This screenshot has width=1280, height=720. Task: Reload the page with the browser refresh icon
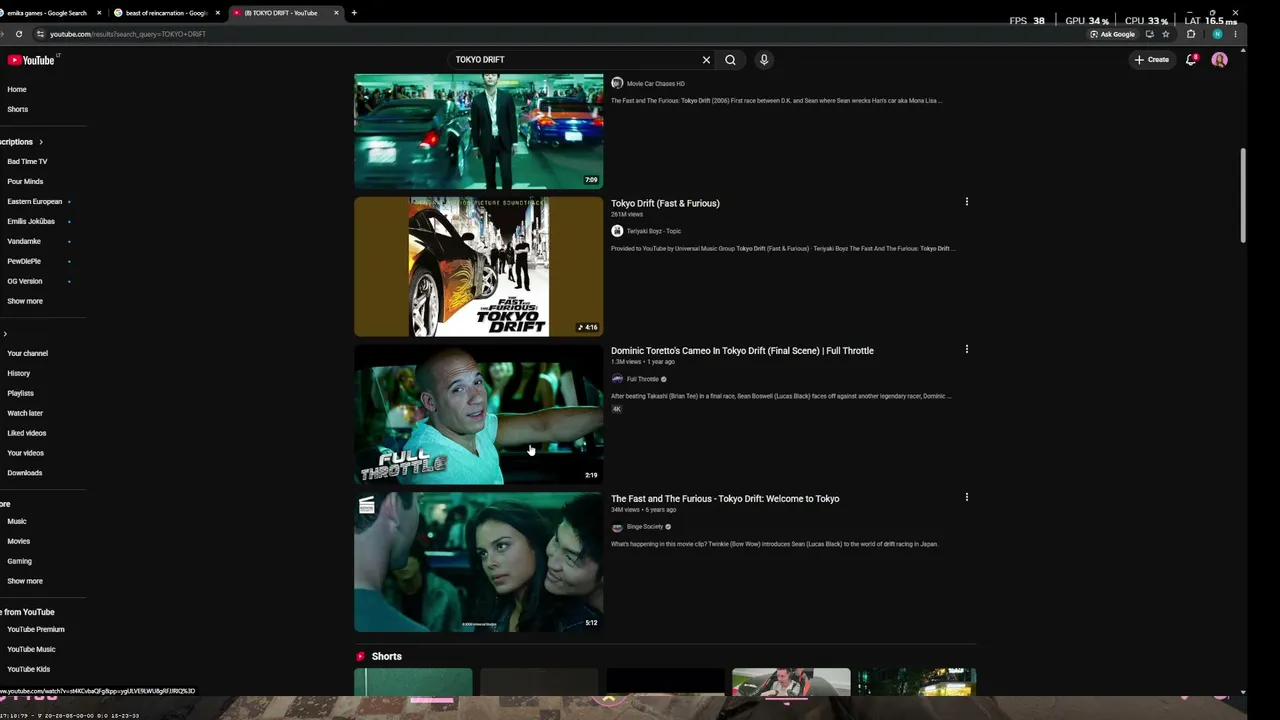click(18, 34)
